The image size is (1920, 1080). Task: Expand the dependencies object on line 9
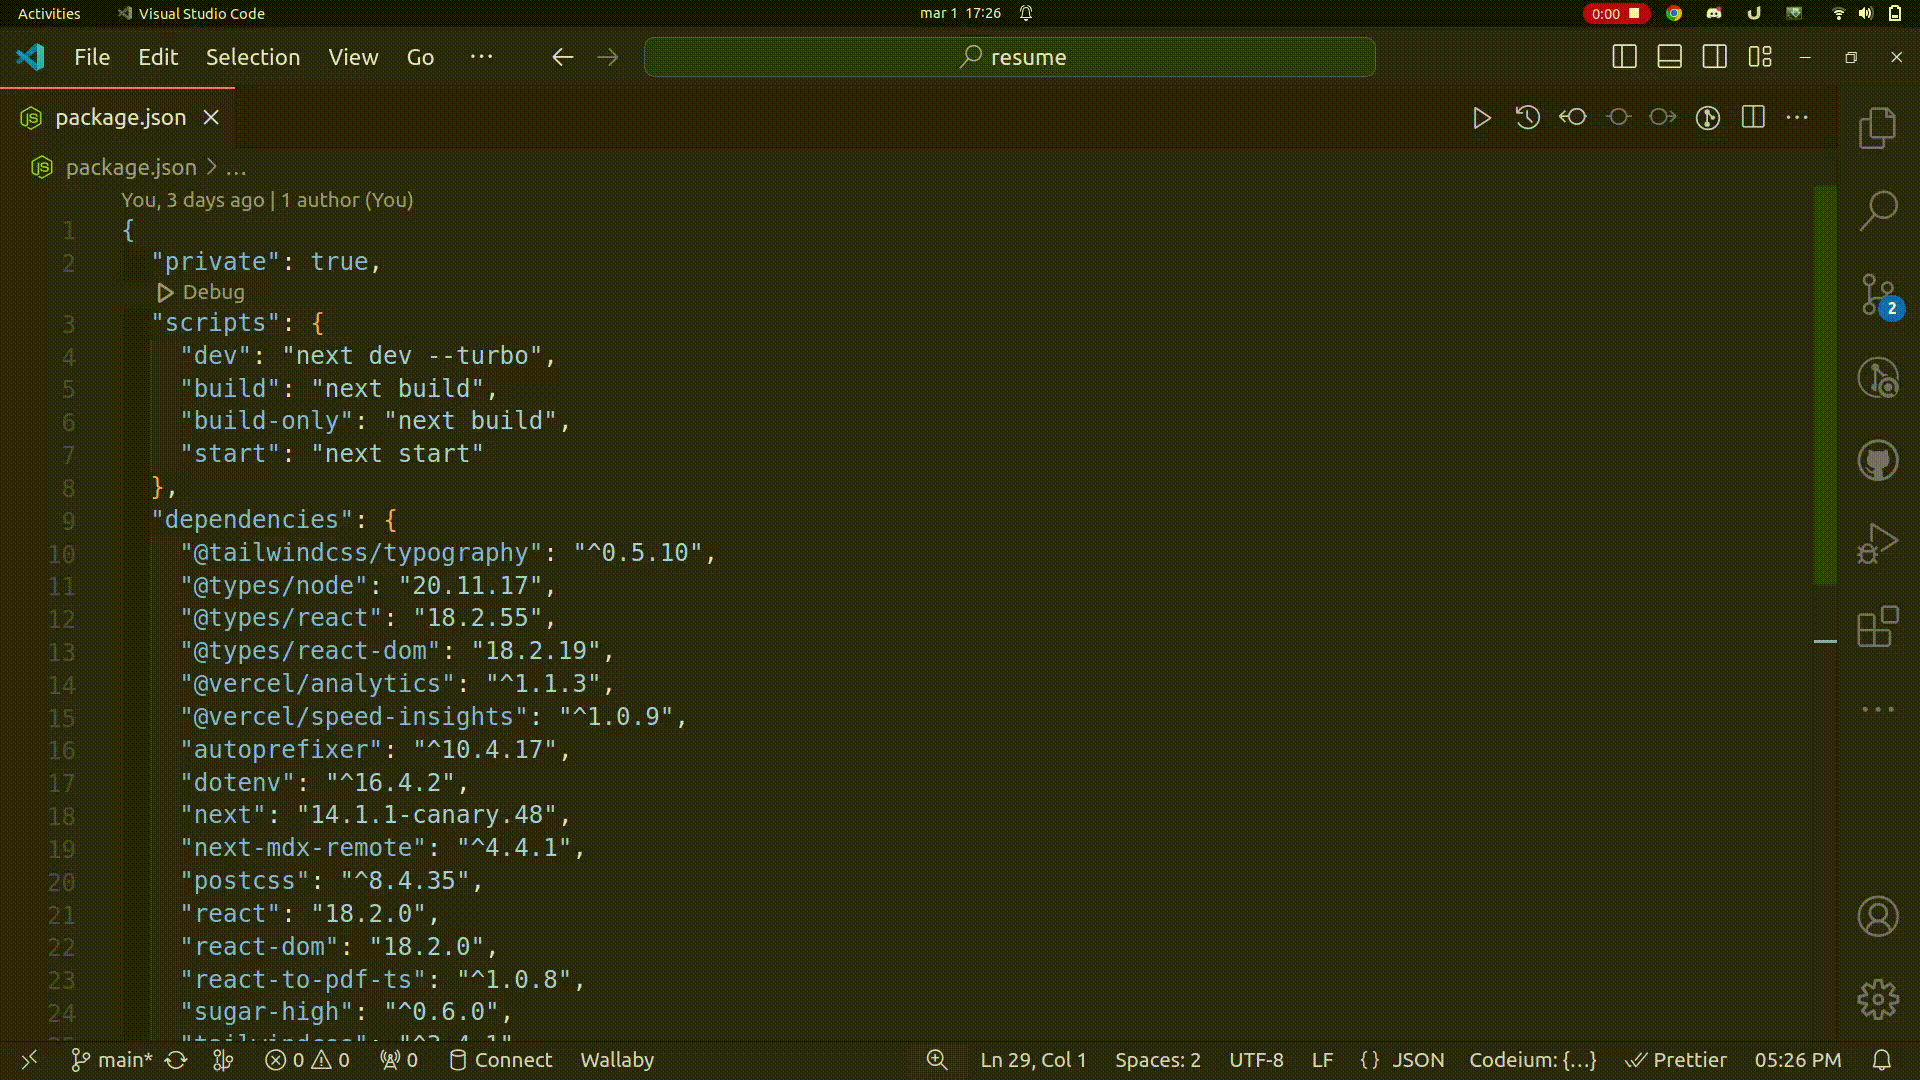point(100,518)
